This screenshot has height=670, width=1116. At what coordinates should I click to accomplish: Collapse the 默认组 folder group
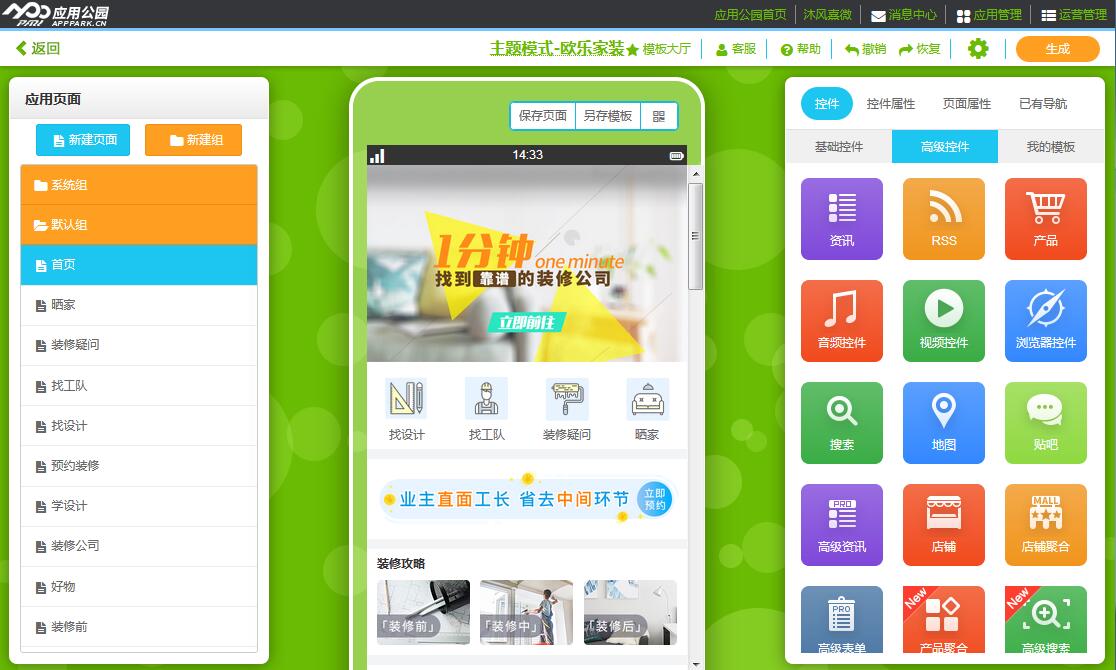tap(139, 225)
